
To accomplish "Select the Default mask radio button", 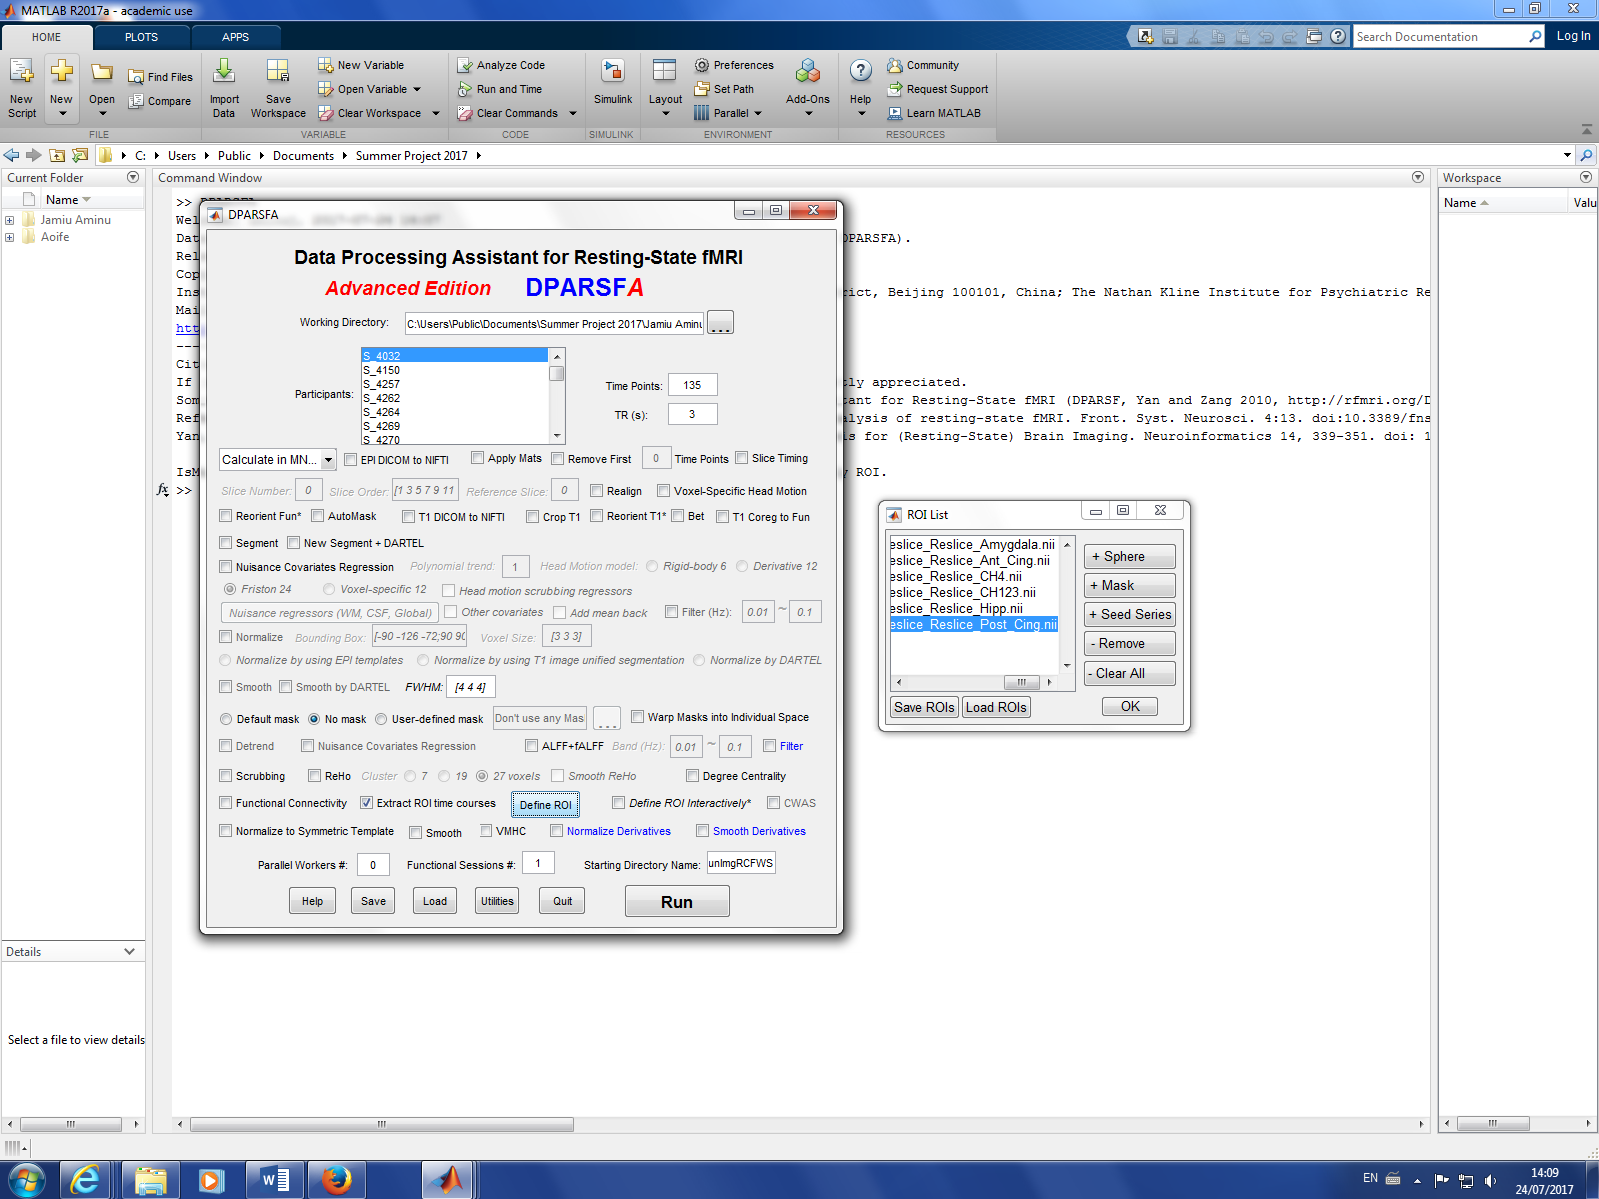I will point(226,719).
